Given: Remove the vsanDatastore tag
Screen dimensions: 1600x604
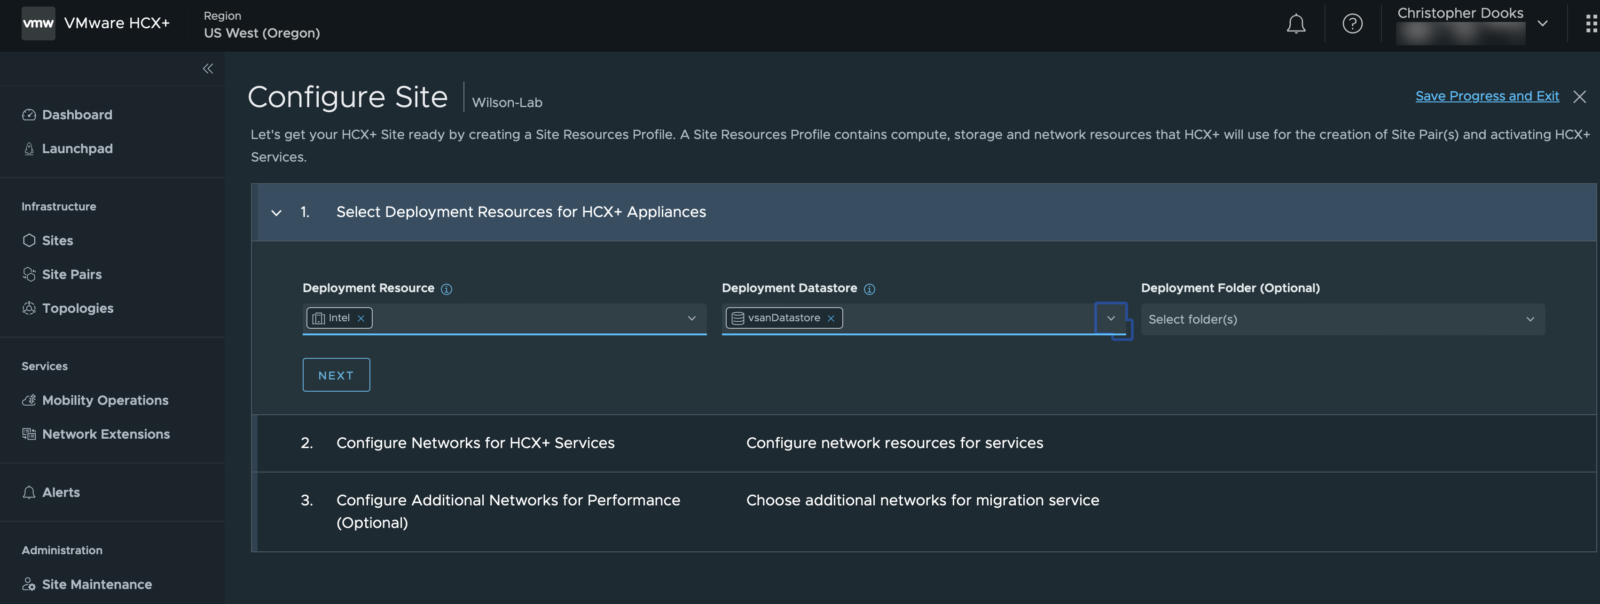Looking at the screenshot, I should point(831,318).
